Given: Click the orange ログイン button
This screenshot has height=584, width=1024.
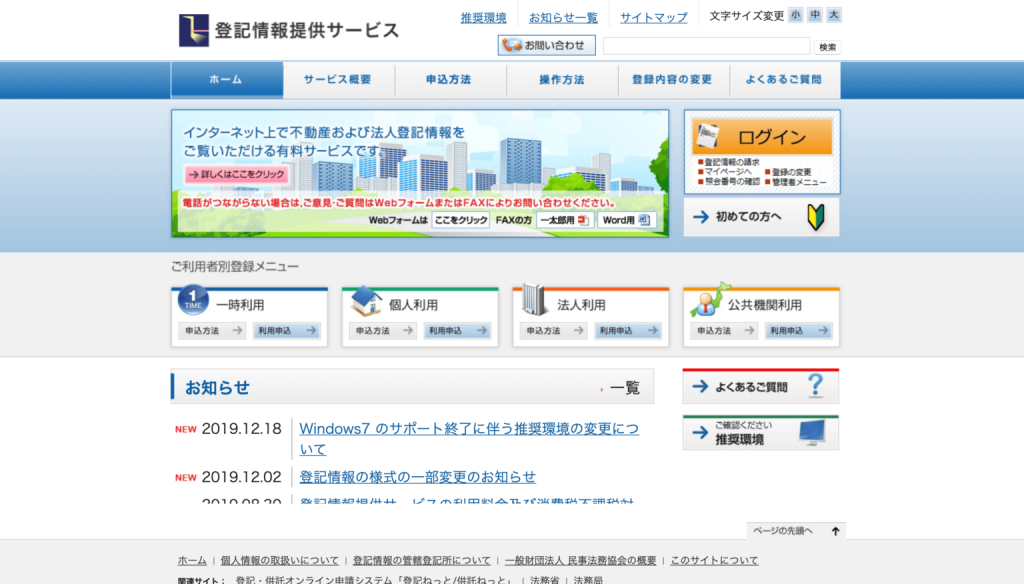Looking at the screenshot, I should pos(763,137).
